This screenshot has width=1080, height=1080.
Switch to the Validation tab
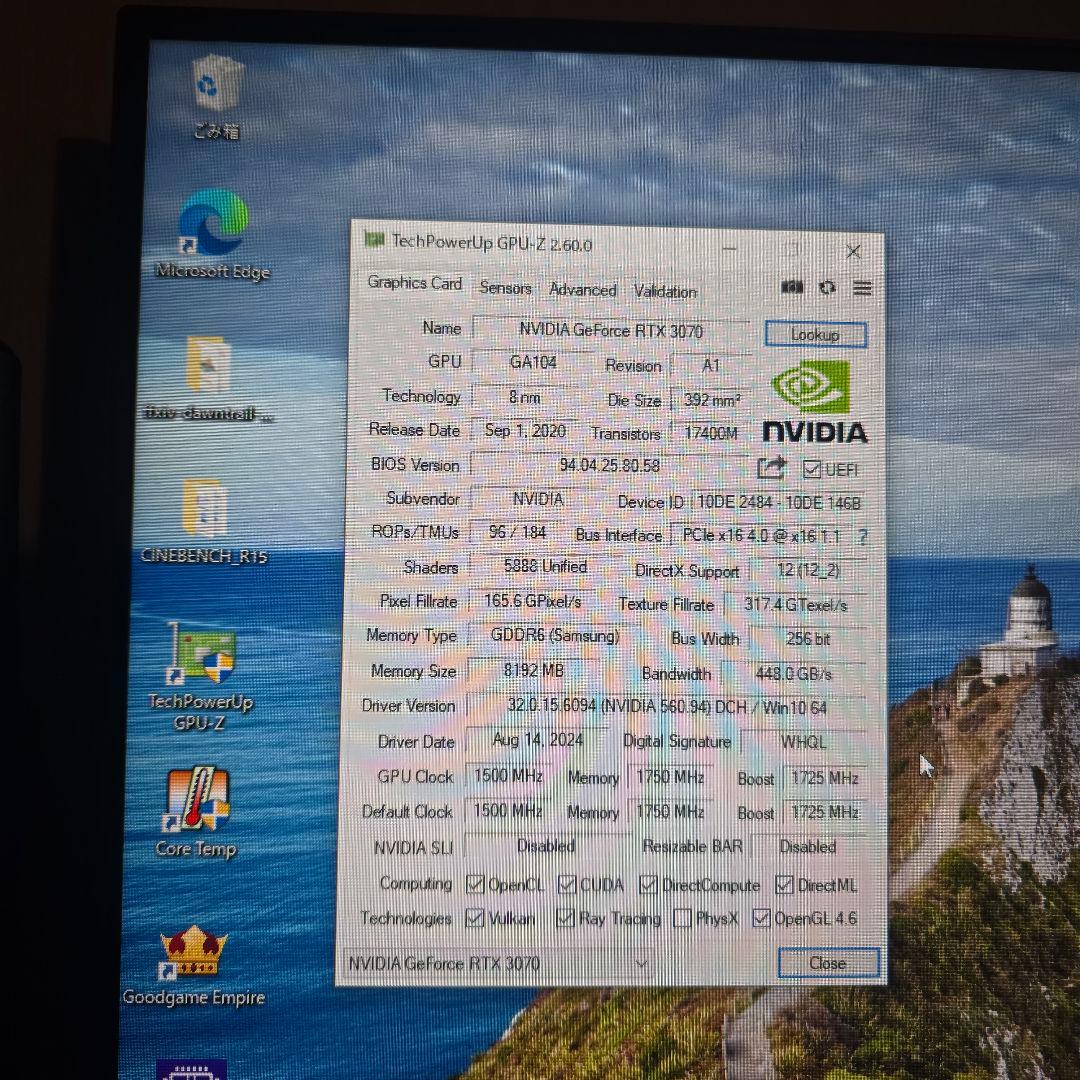pyautogui.click(x=665, y=291)
